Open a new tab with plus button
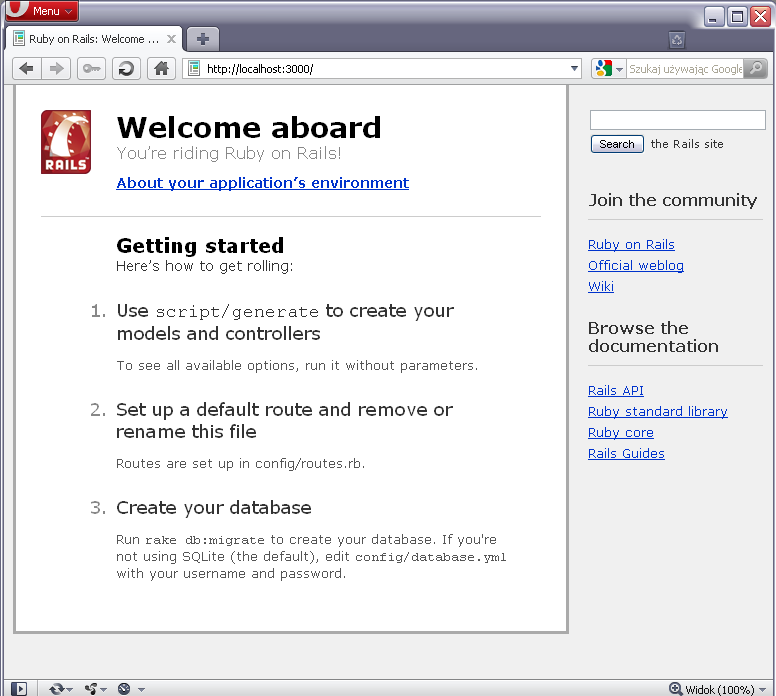776x696 pixels. [203, 39]
